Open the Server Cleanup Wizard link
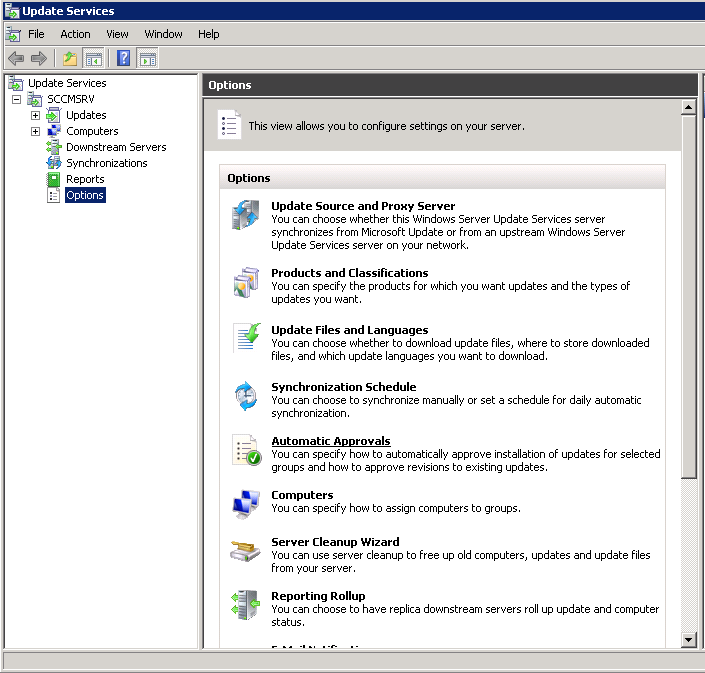This screenshot has height=673, width=705. coord(335,542)
